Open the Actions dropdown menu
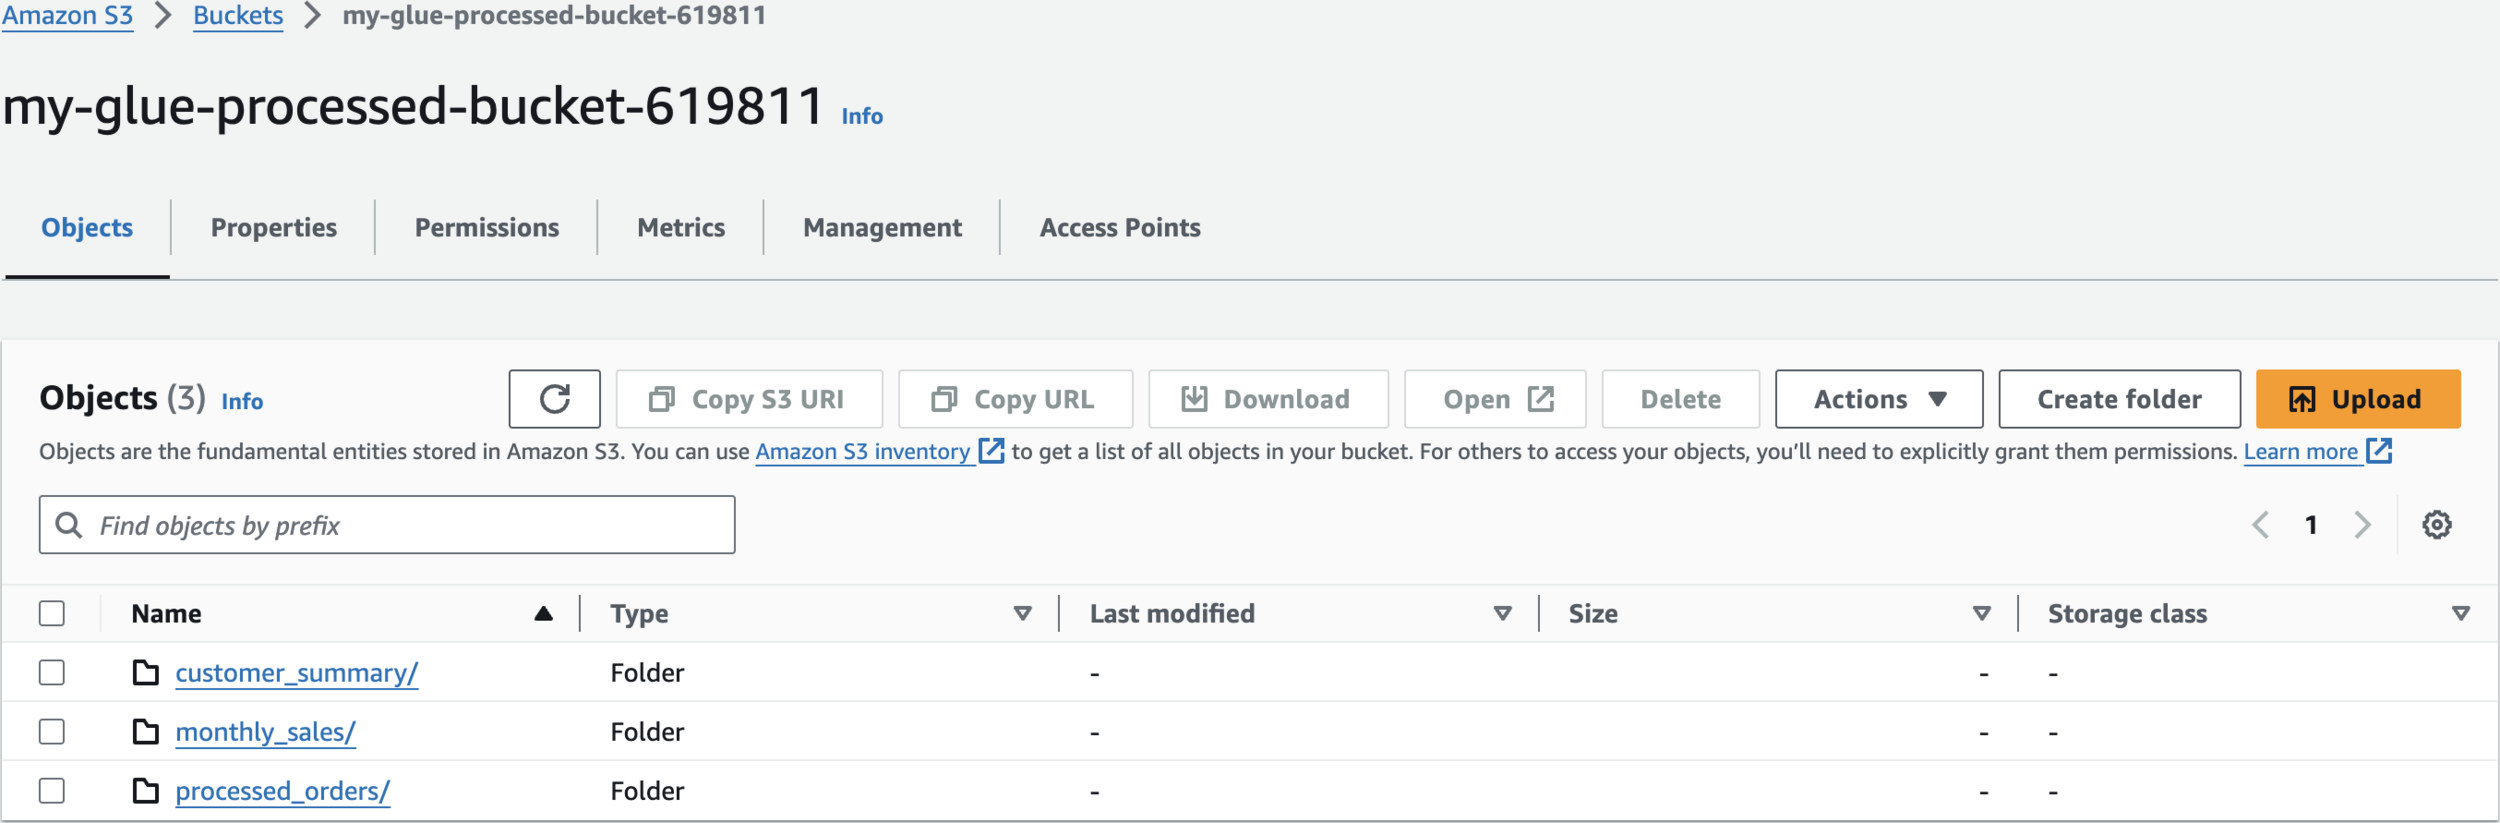Image resolution: width=2500 pixels, height=823 pixels. 1879,399
